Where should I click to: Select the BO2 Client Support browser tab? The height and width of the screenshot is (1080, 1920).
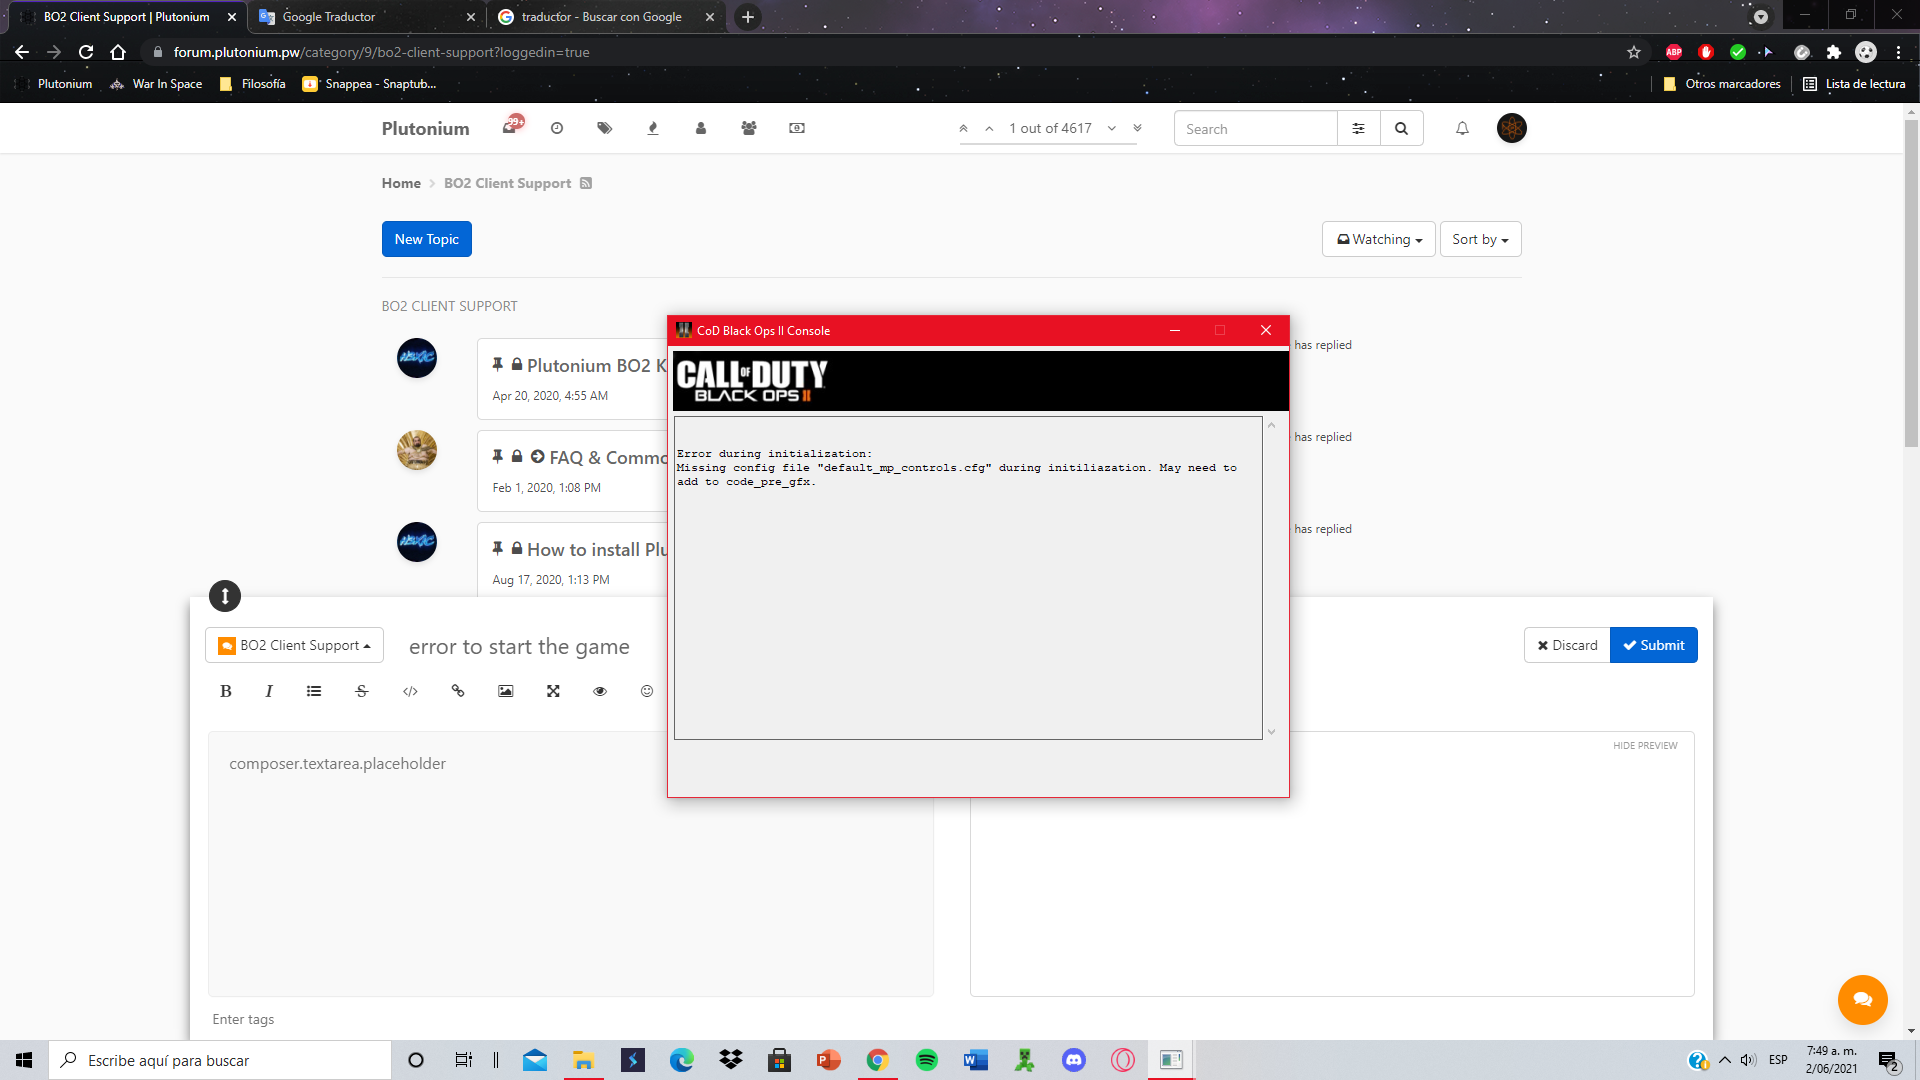coord(127,17)
